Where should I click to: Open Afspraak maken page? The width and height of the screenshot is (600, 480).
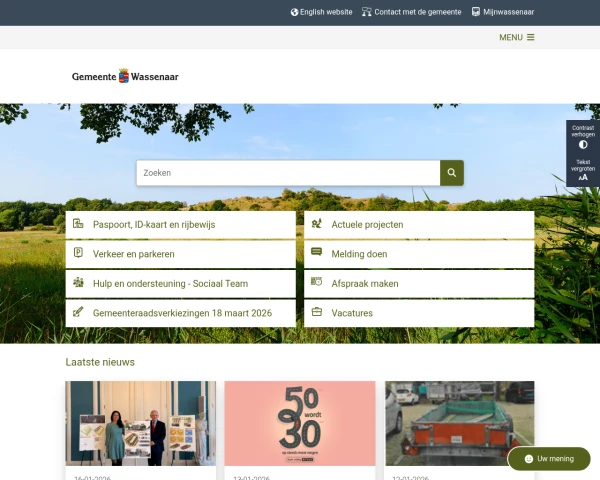coord(419,284)
